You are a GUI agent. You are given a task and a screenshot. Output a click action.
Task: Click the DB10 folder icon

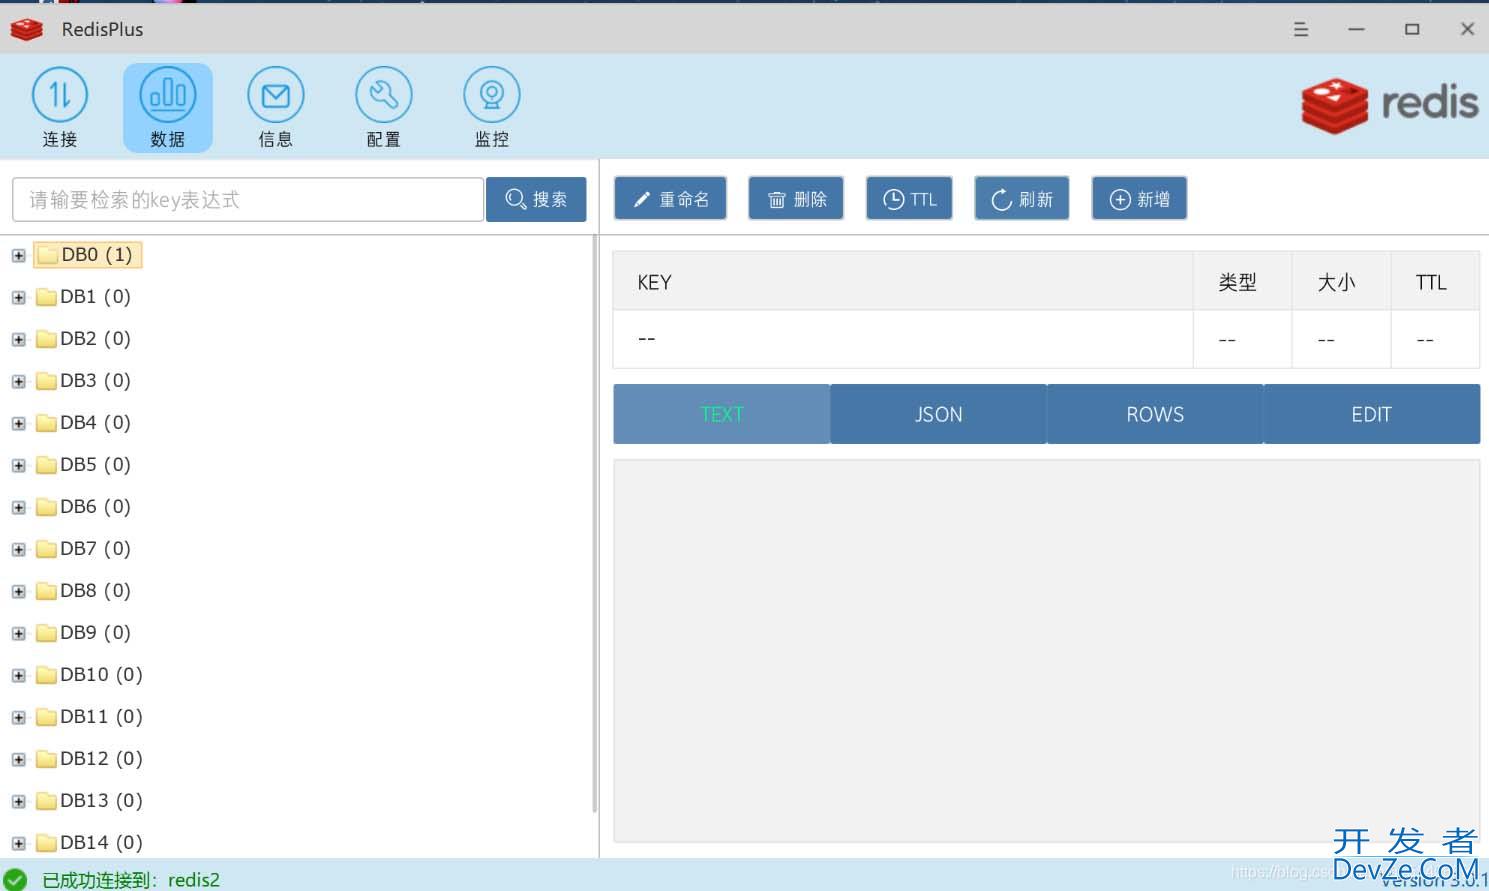tap(46, 675)
